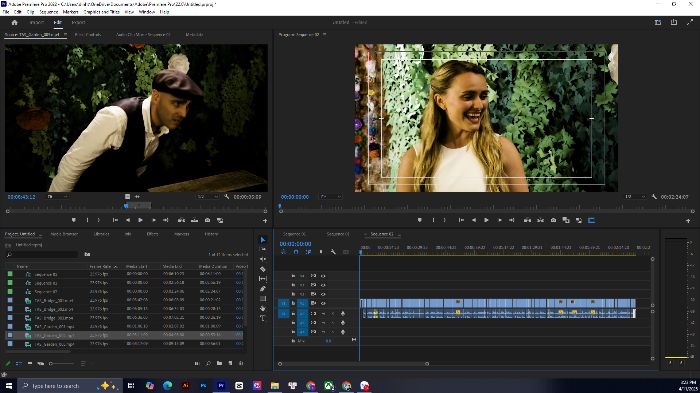Add a marker in the Program monitor
The image size is (700, 393).
pos(420,220)
